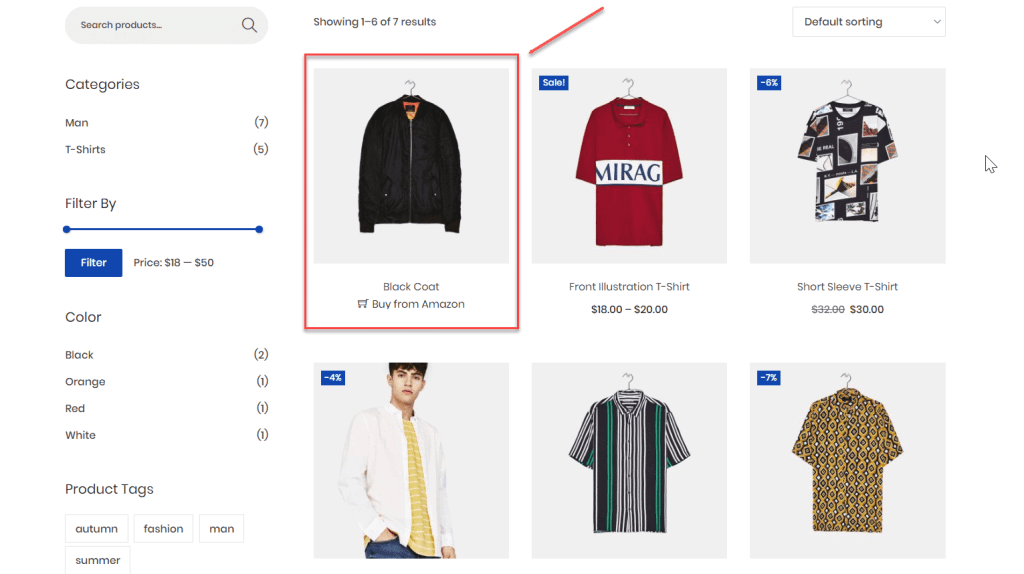This screenshot has height=574, width=1024.
Task: Select the autumn product tag
Action: click(97, 529)
